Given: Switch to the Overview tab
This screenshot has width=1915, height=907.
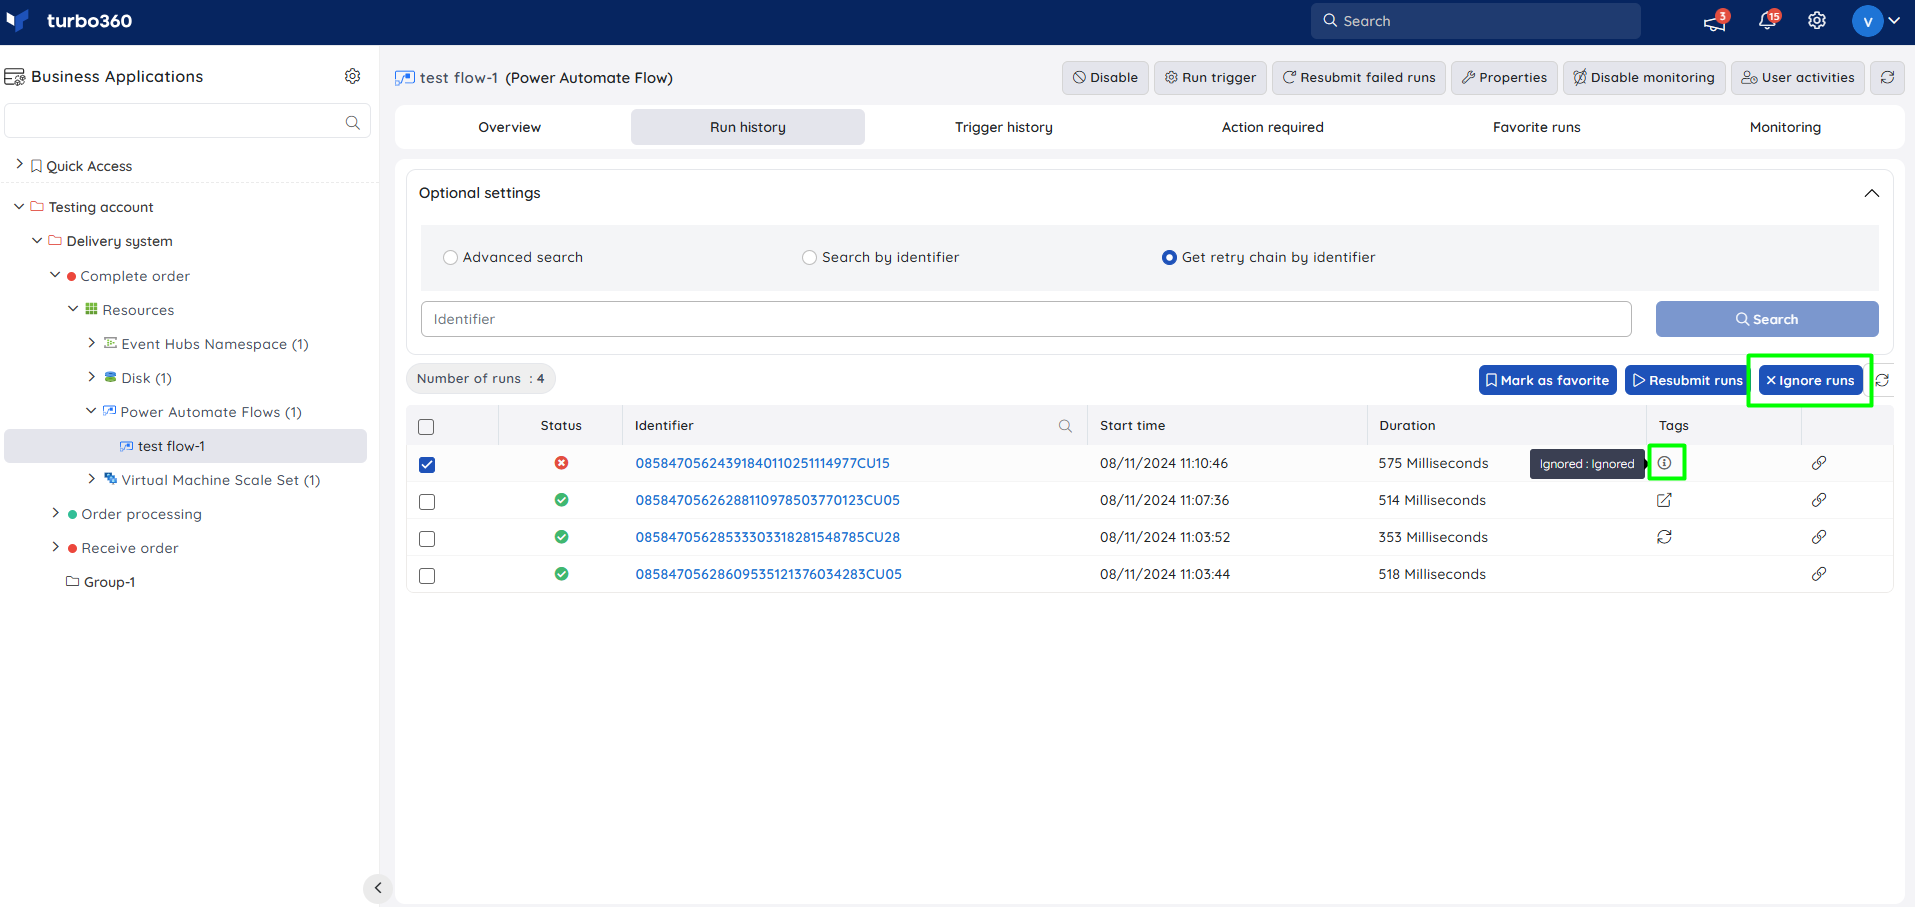Looking at the screenshot, I should click(x=509, y=127).
